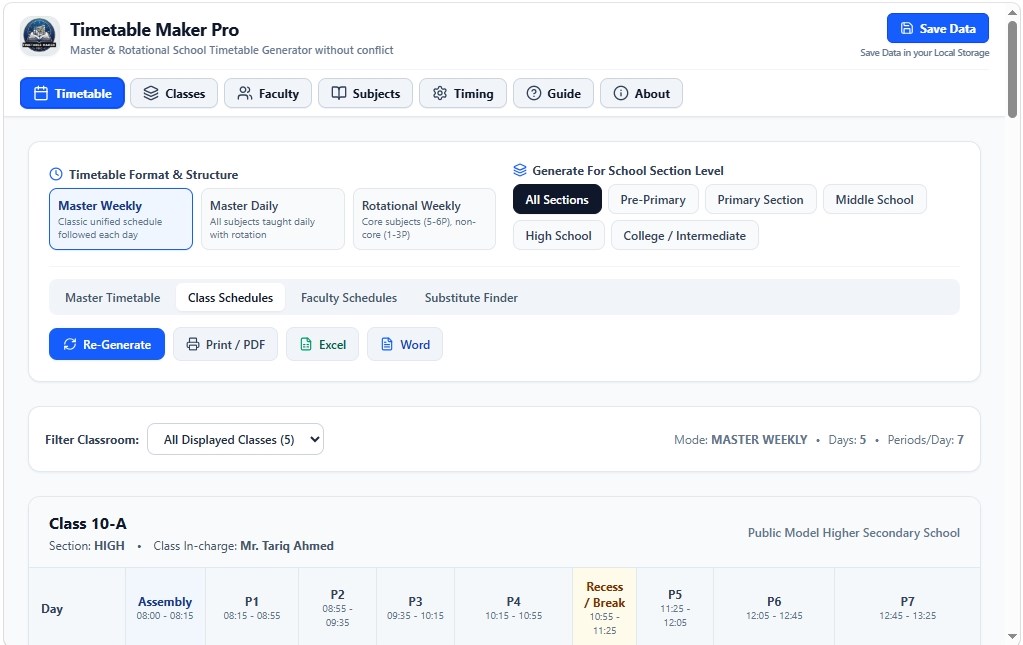This screenshot has height=645, width=1023.
Task: Click the Assembly column header
Action: coord(165,608)
